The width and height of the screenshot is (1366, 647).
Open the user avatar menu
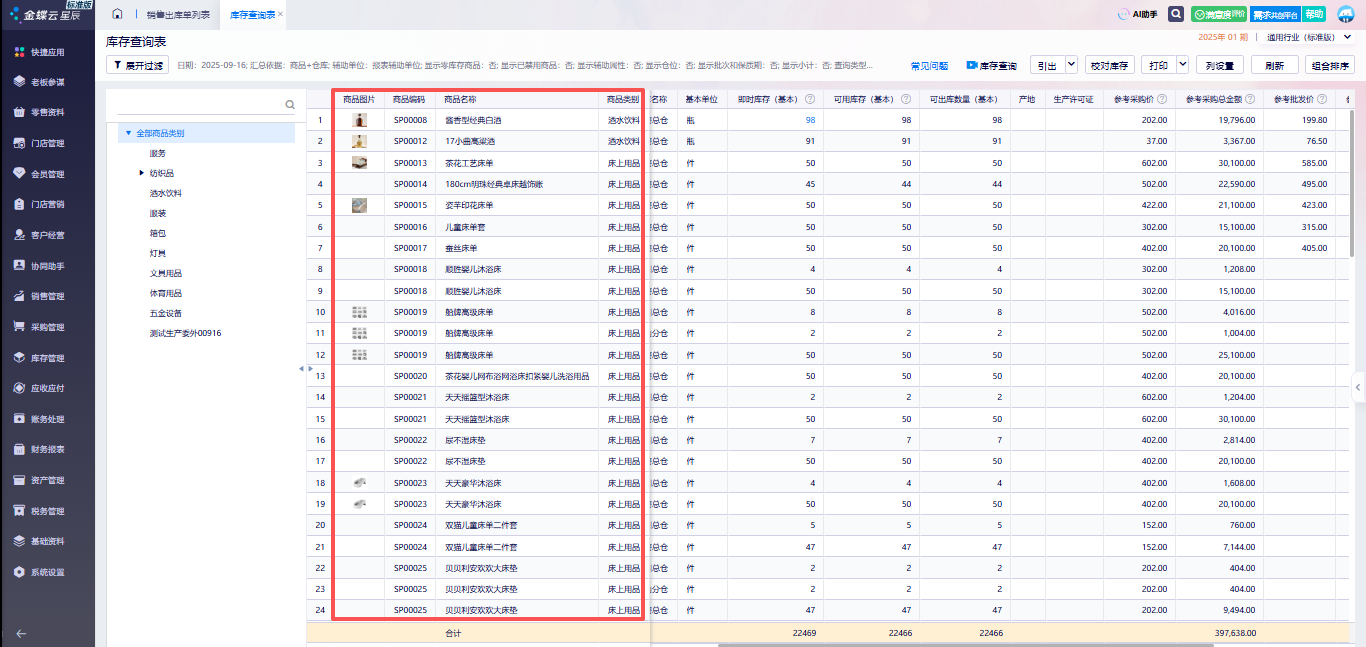1345,14
